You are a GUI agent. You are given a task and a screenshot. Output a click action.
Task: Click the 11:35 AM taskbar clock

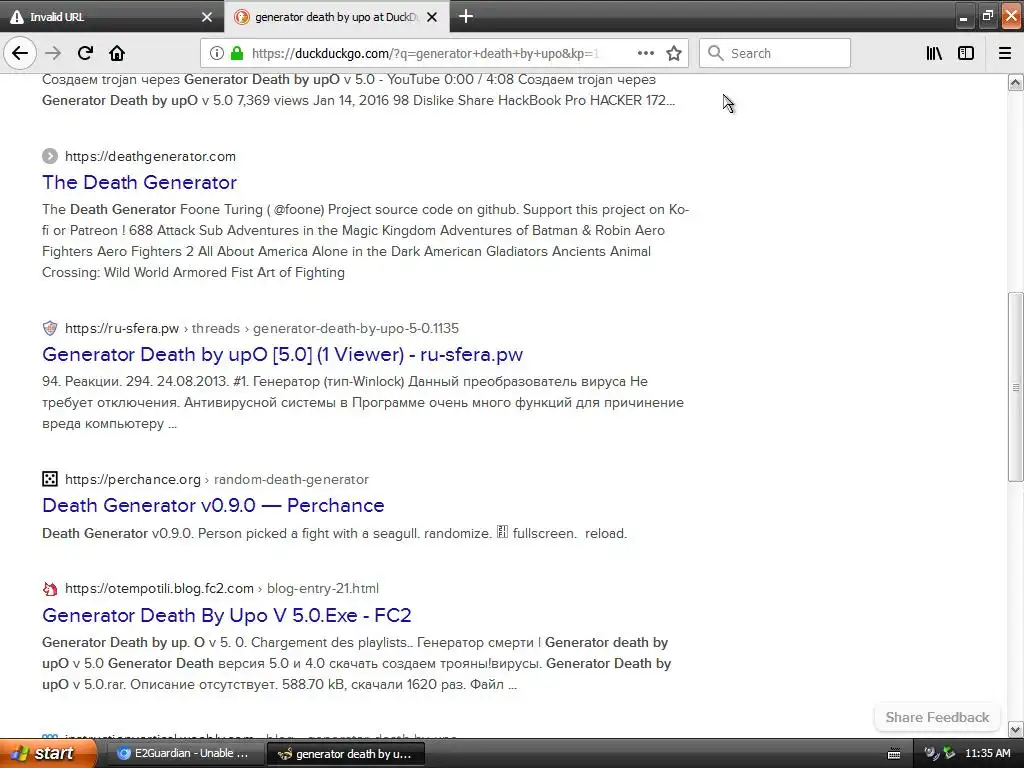987,754
